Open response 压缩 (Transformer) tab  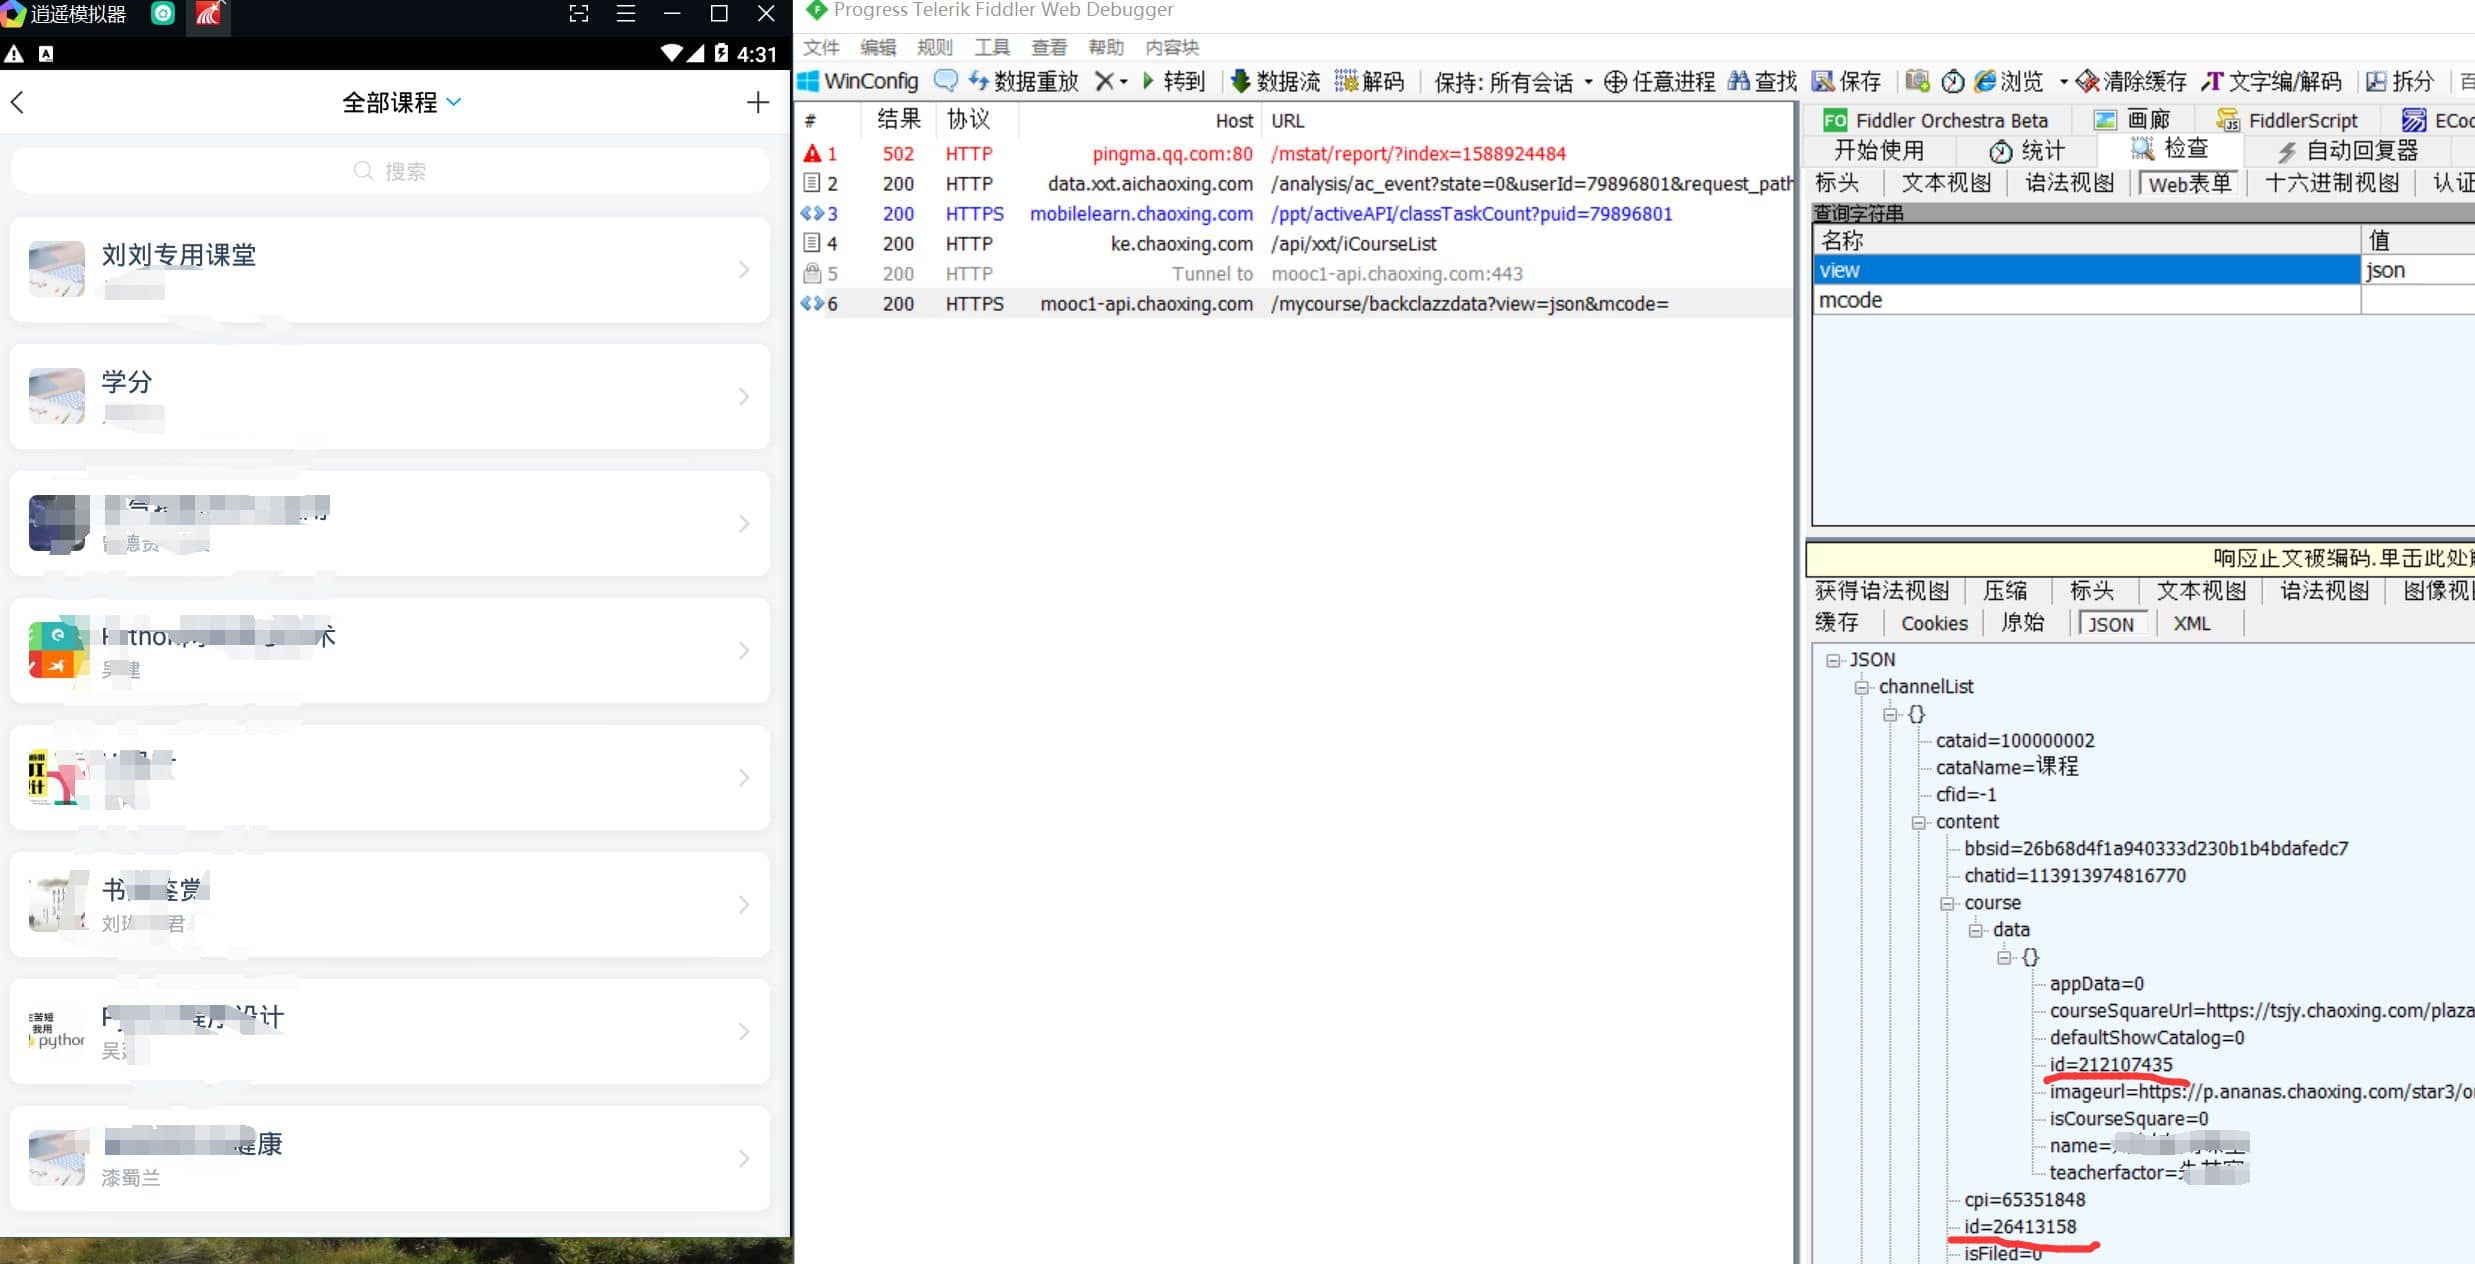(x=2005, y=591)
